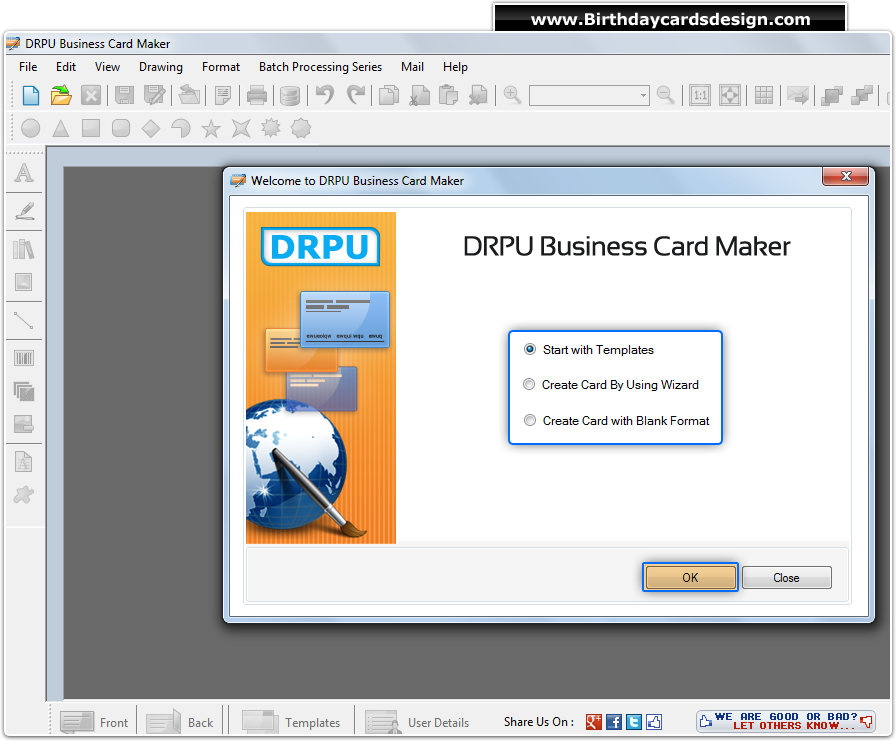
Task: Click the Zoom in magnifier icon
Action: [513, 95]
